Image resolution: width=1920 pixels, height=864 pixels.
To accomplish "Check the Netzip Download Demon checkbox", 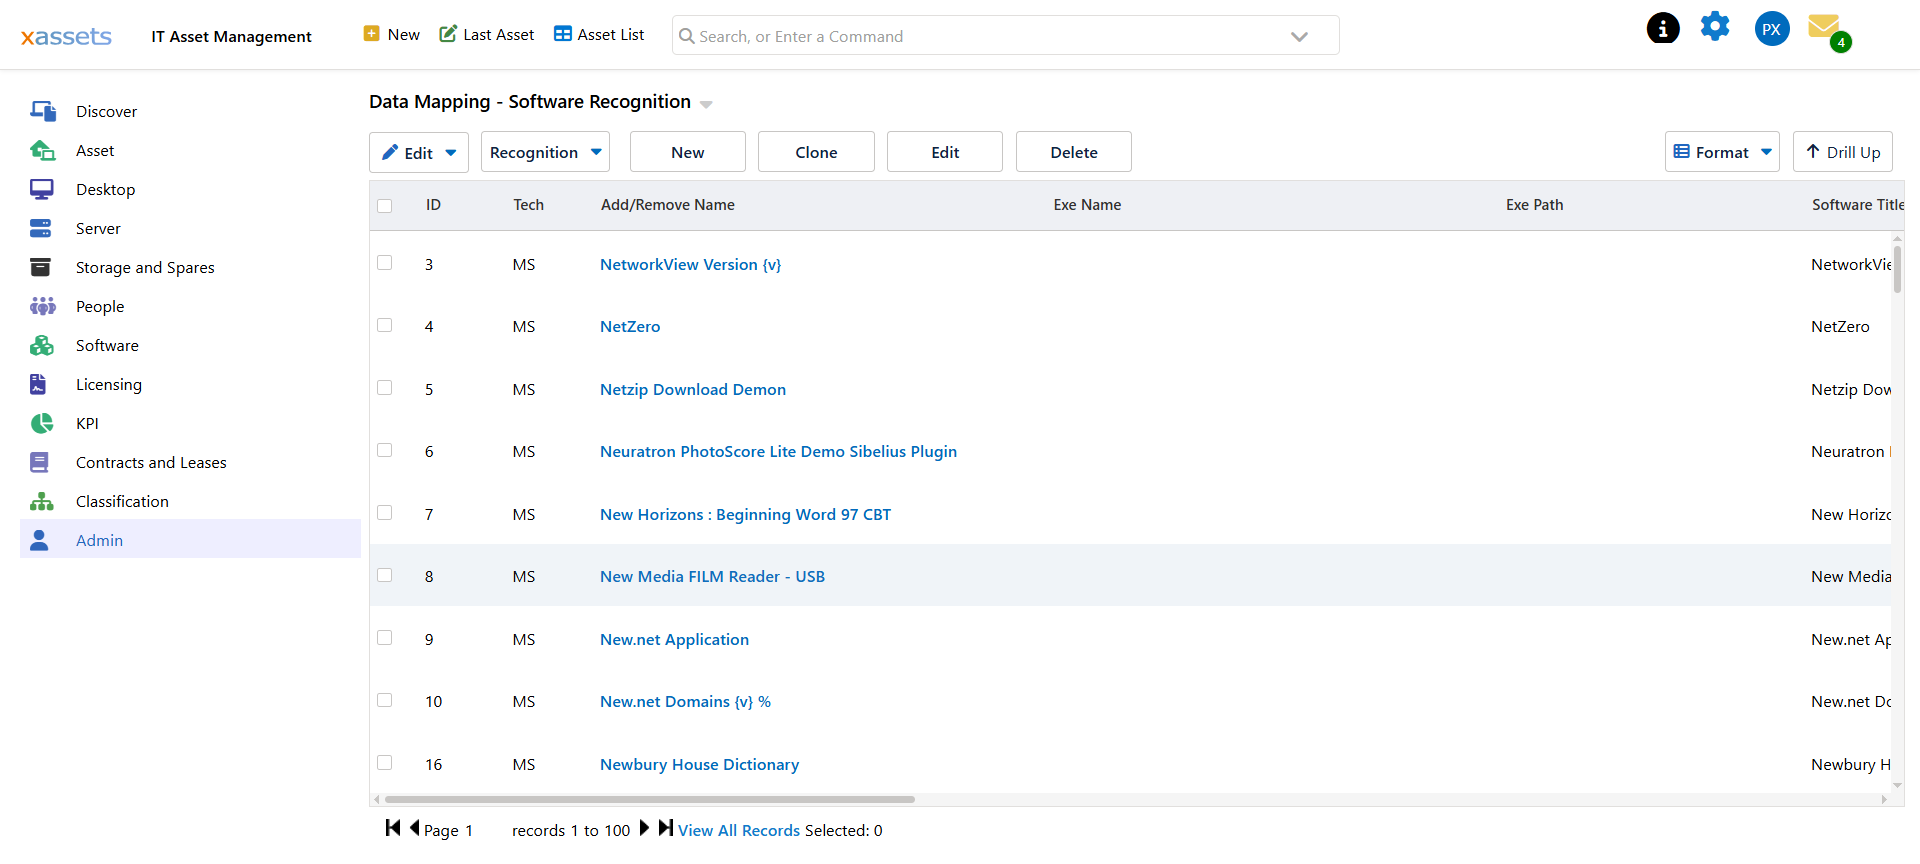I will [x=385, y=388].
